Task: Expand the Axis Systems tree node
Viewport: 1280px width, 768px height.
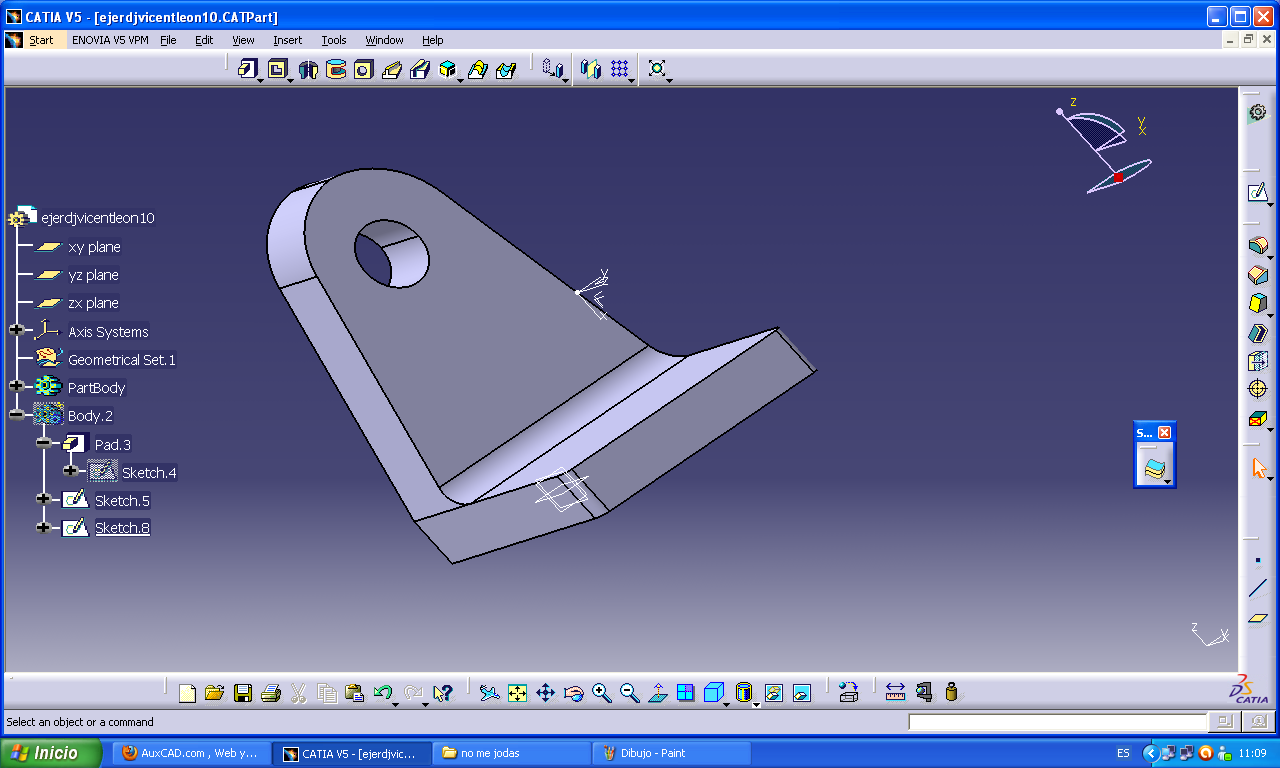Action: point(16,331)
